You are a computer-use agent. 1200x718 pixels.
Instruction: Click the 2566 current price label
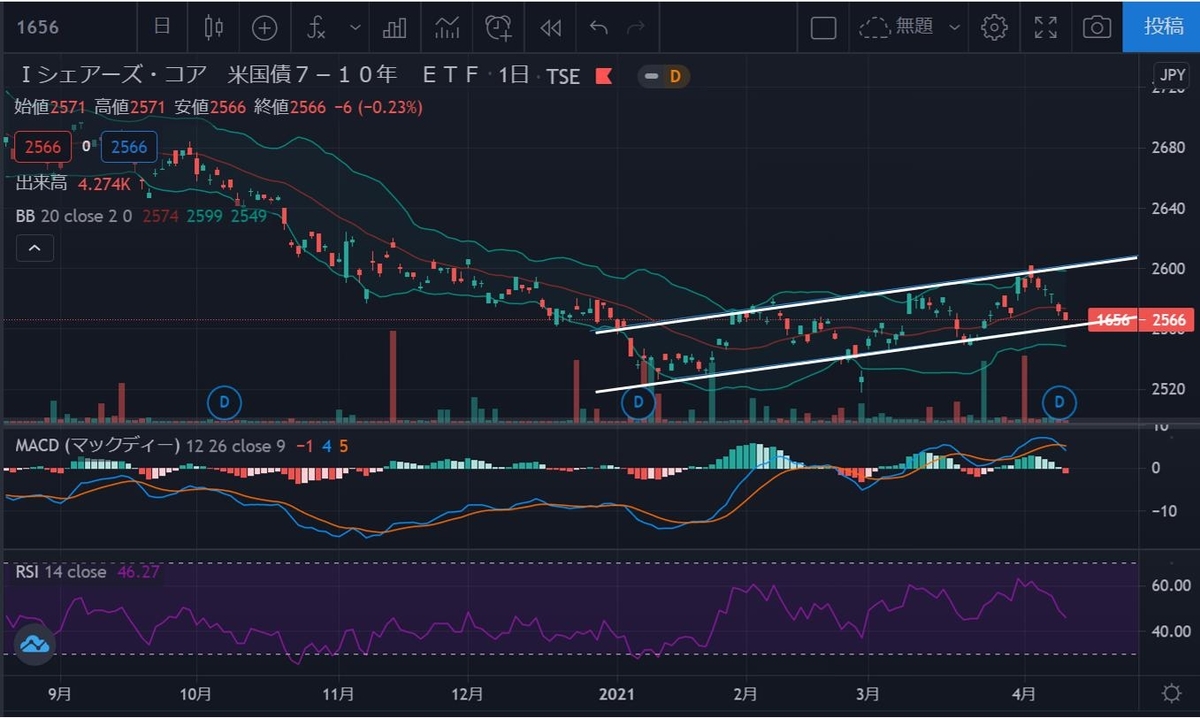1168,320
